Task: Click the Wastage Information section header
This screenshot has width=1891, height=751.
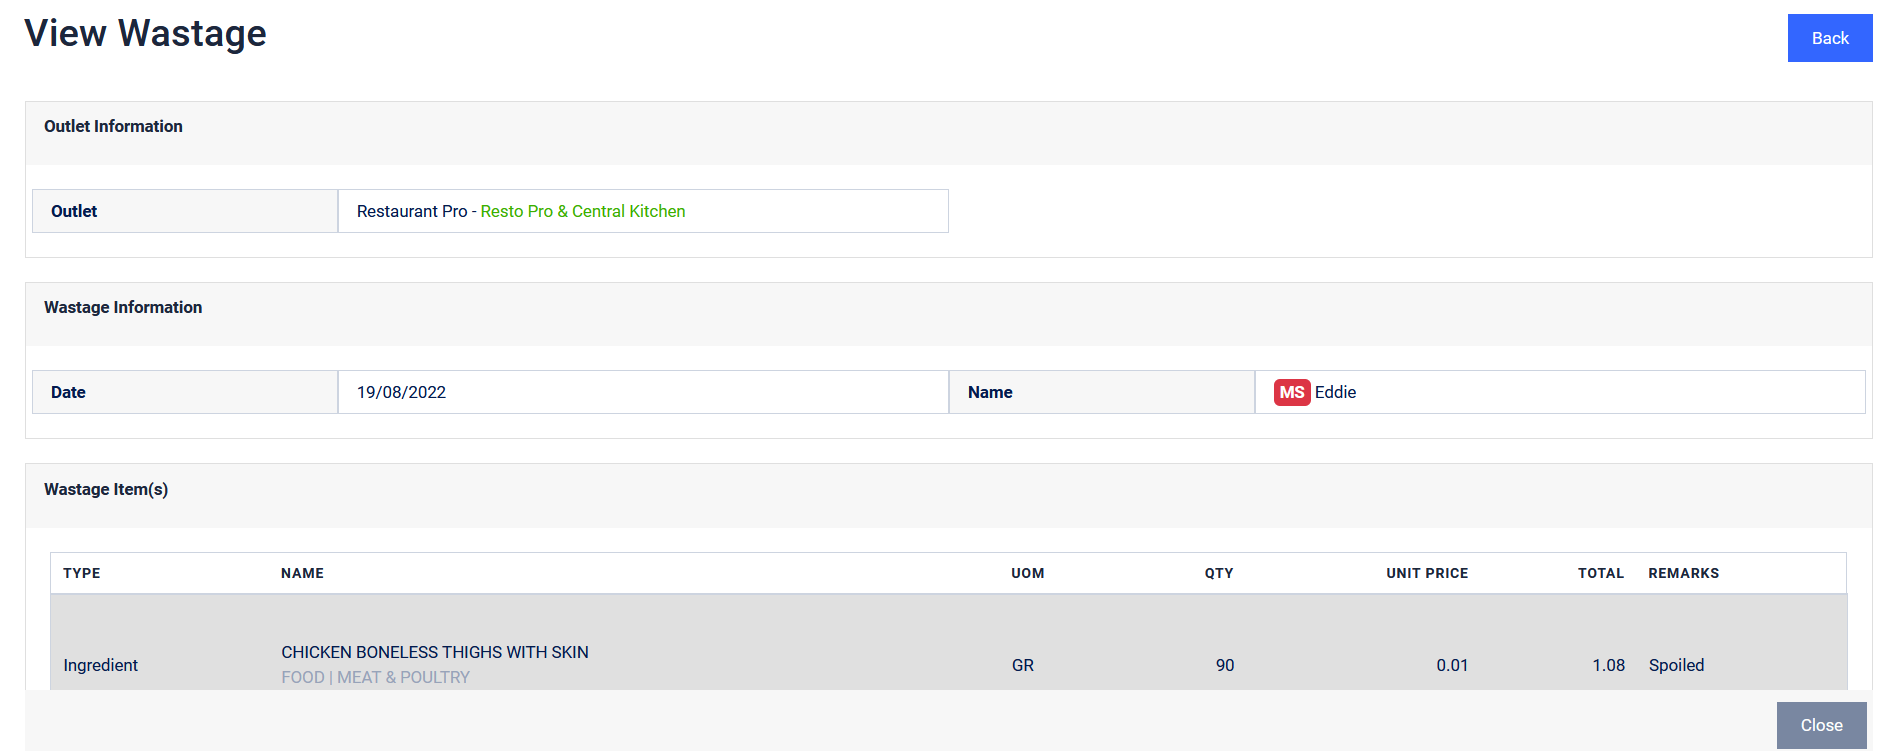Action: tap(123, 307)
